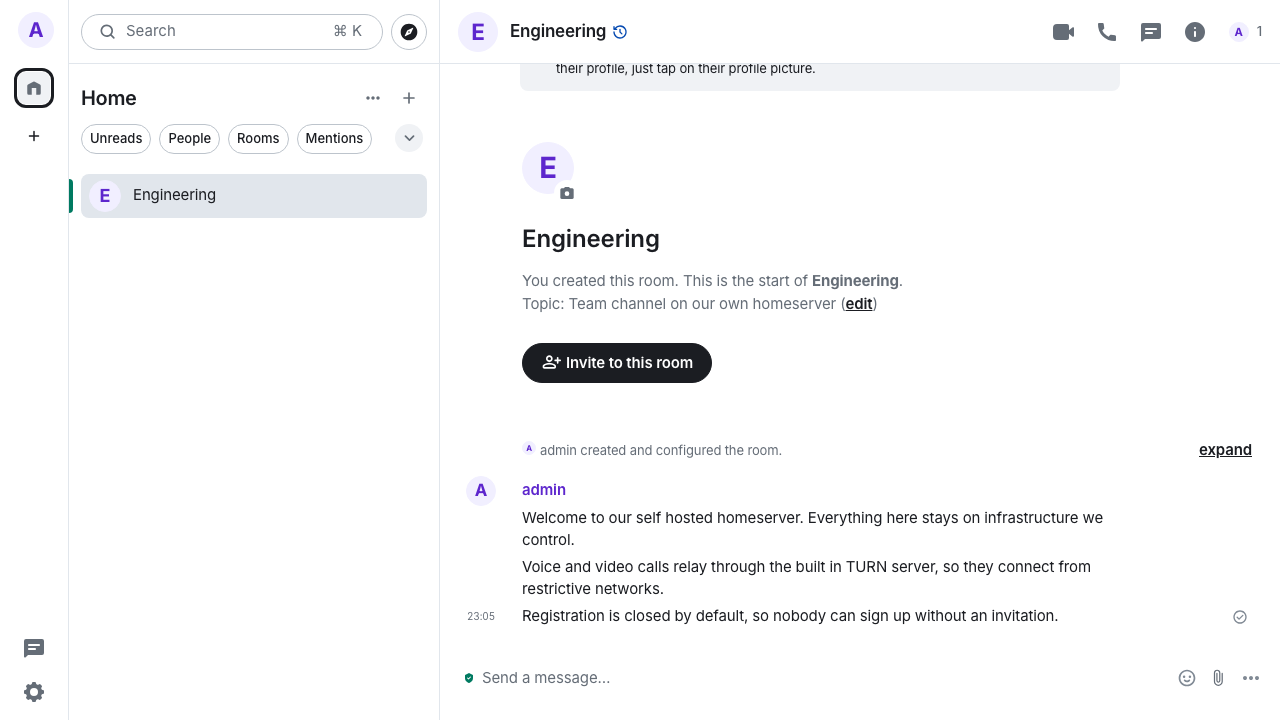Toggle the Mentions filter
Image resolution: width=1280 pixels, height=720 pixels.
(334, 139)
